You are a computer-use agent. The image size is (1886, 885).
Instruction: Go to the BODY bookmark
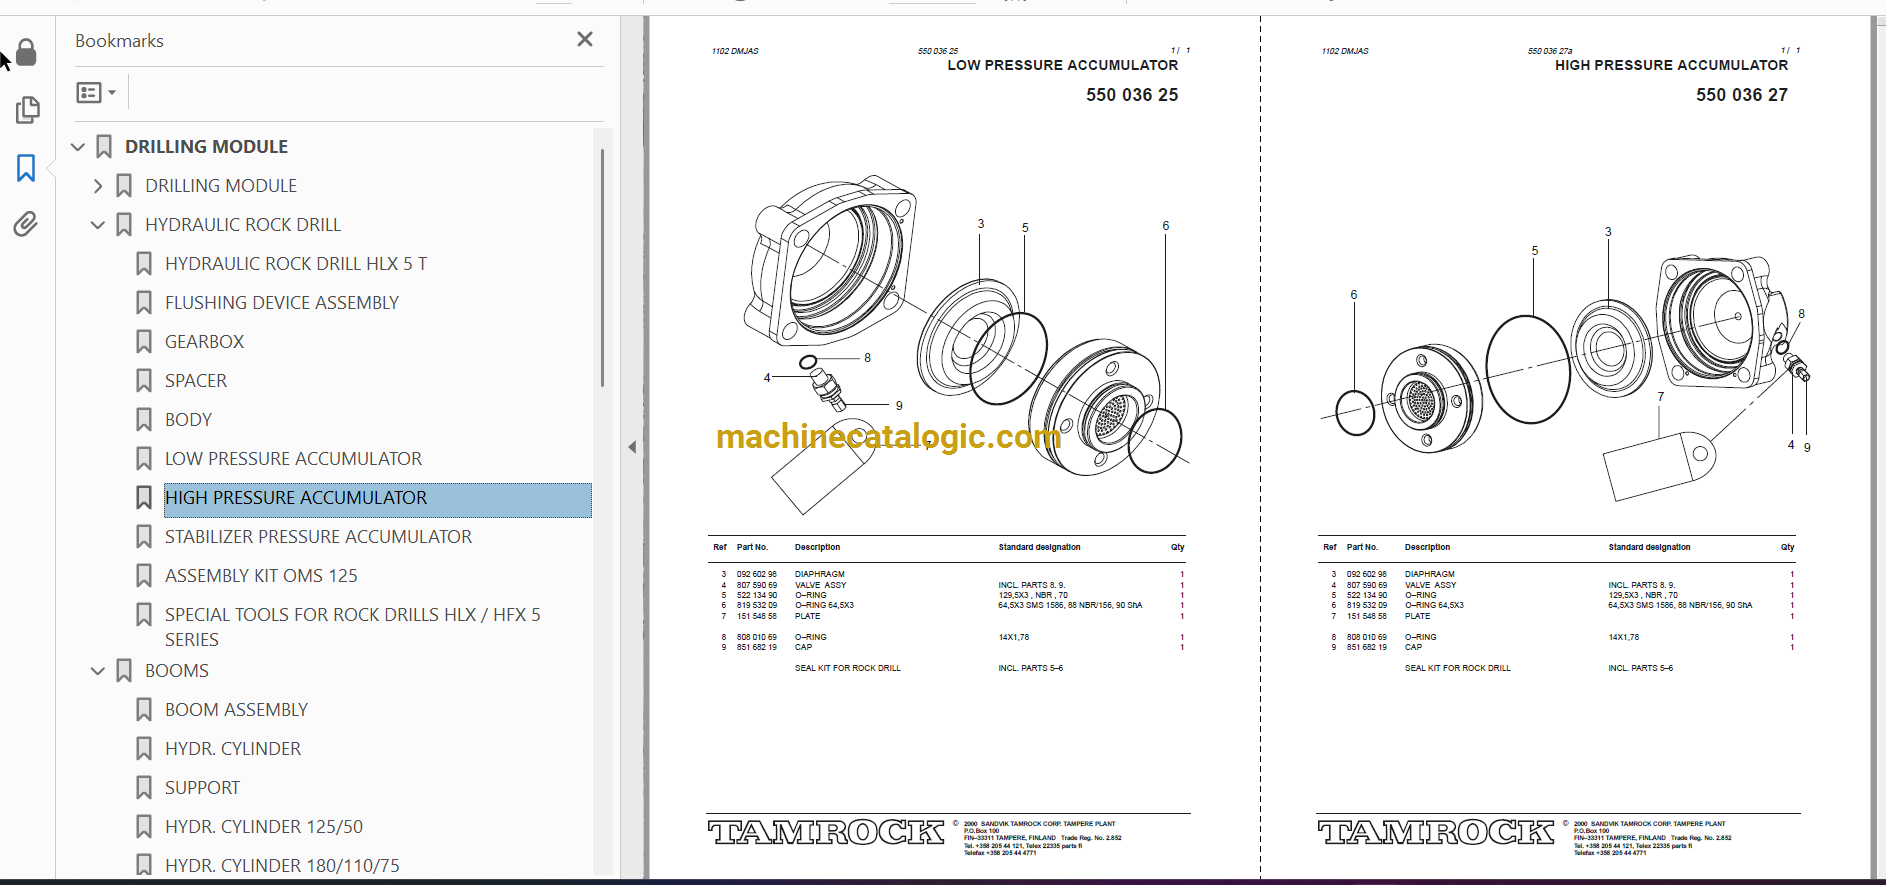[x=188, y=420]
